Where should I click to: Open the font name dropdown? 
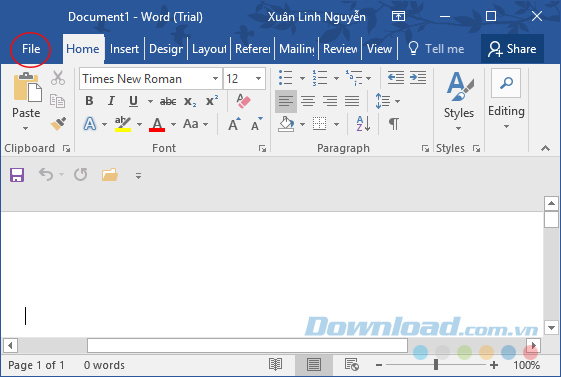[x=215, y=78]
